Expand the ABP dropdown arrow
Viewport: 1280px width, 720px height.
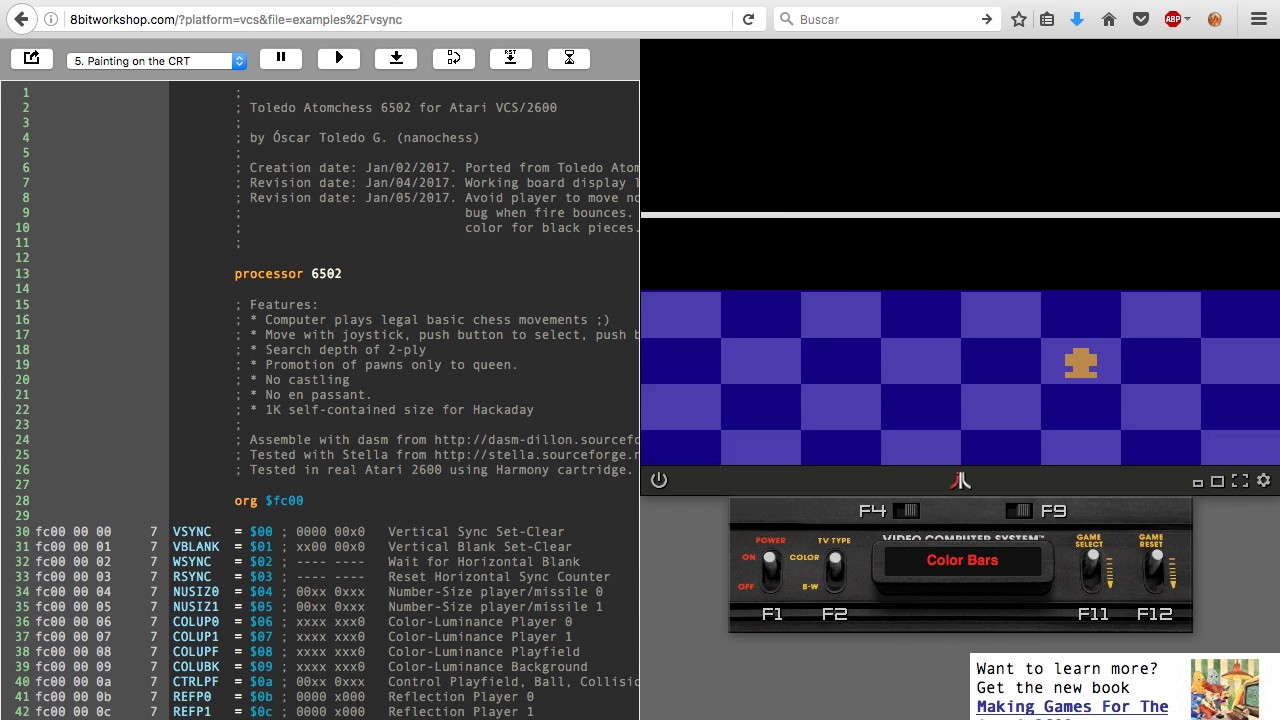pos(1189,19)
